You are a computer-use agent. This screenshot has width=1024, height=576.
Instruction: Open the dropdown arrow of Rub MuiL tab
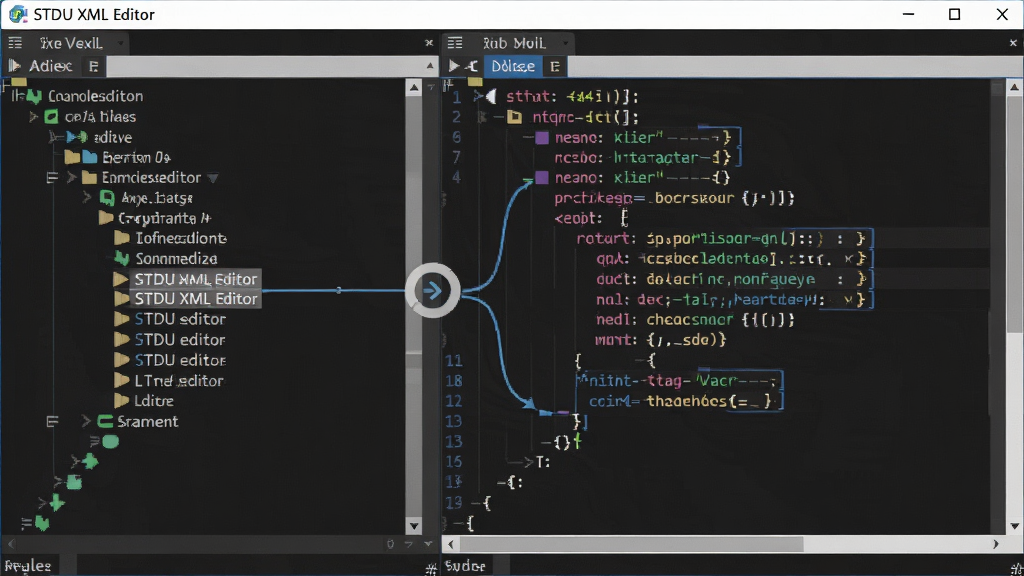[564, 44]
